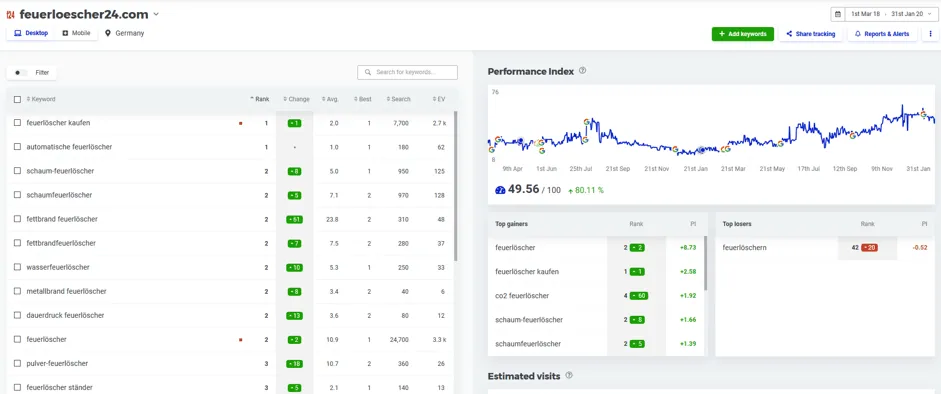Check the schaumfeuerlöscher row checkbox
The height and width of the screenshot is (394, 941).
click(17, 195)
